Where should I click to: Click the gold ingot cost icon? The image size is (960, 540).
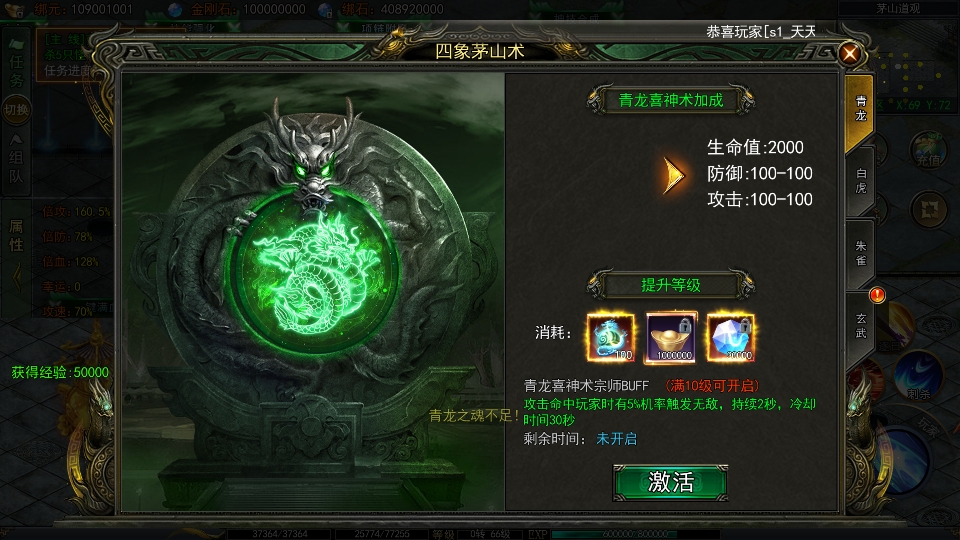click(670, 337)
